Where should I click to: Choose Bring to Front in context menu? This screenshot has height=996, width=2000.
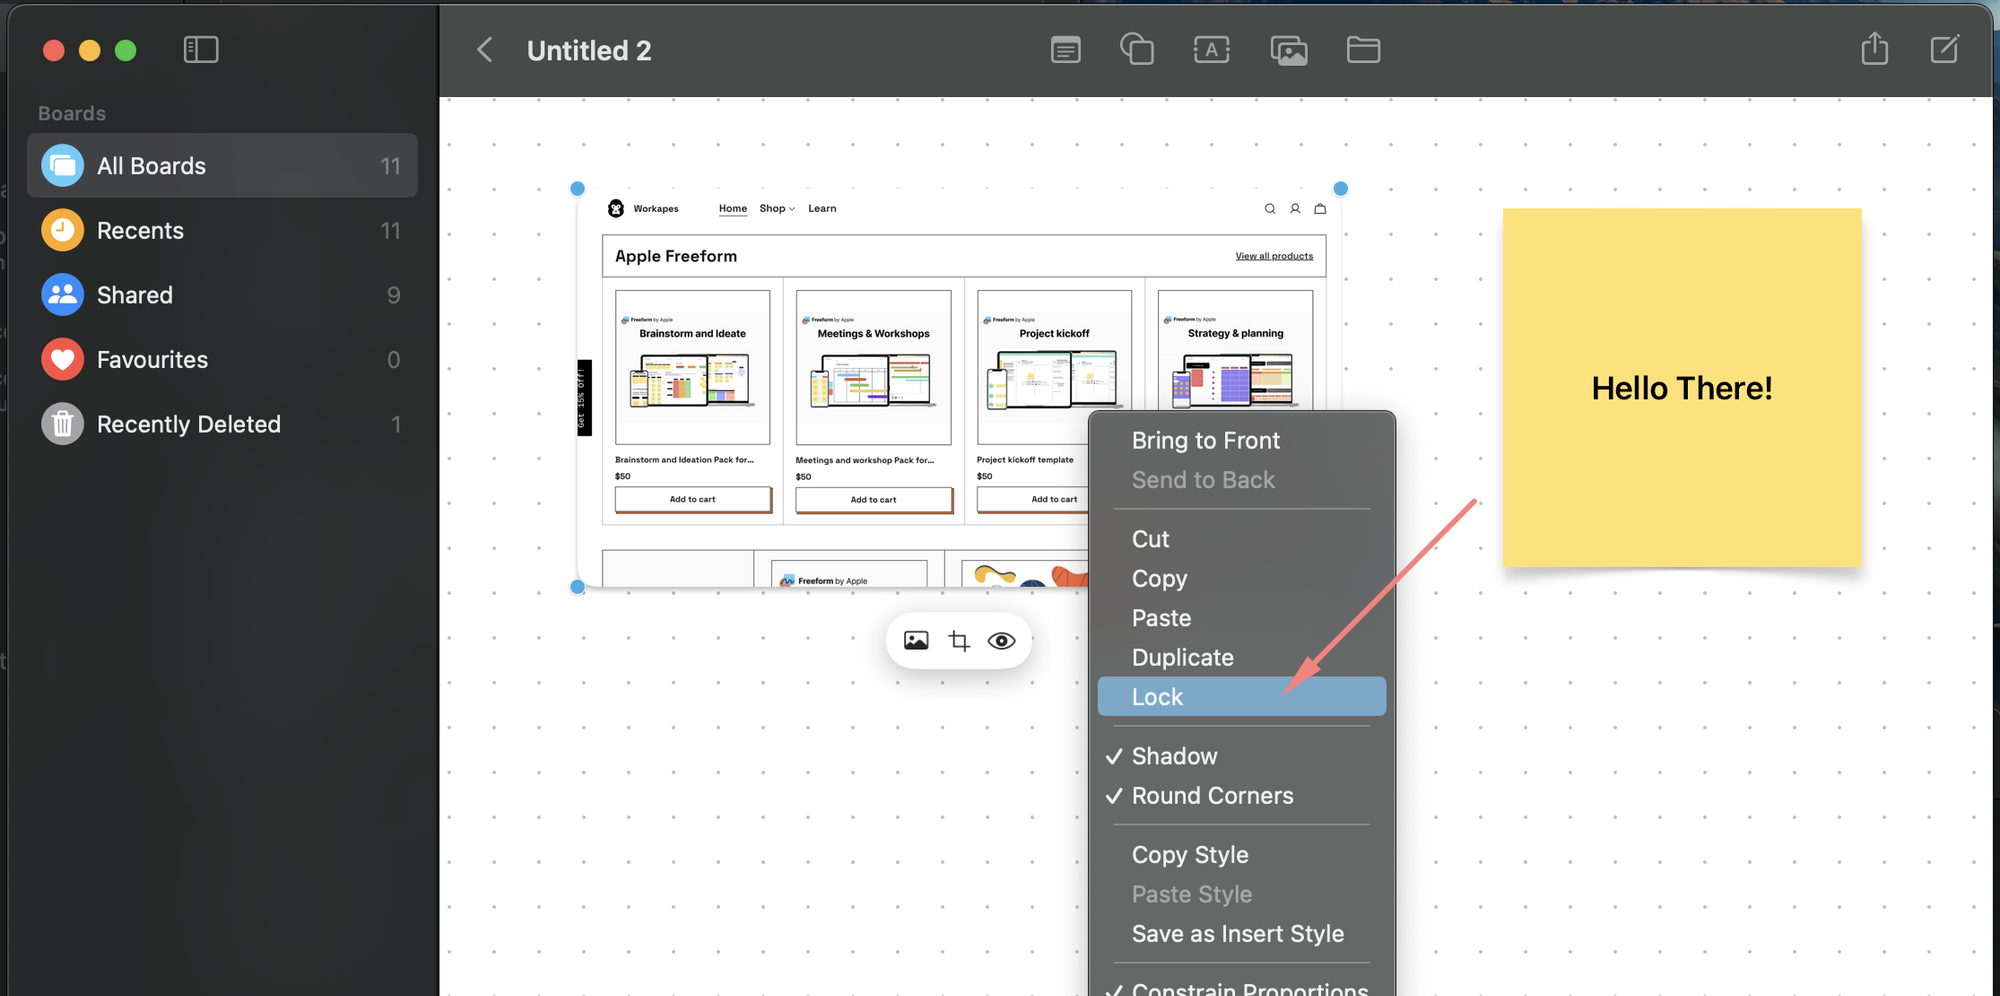[x=1241, y=441]
